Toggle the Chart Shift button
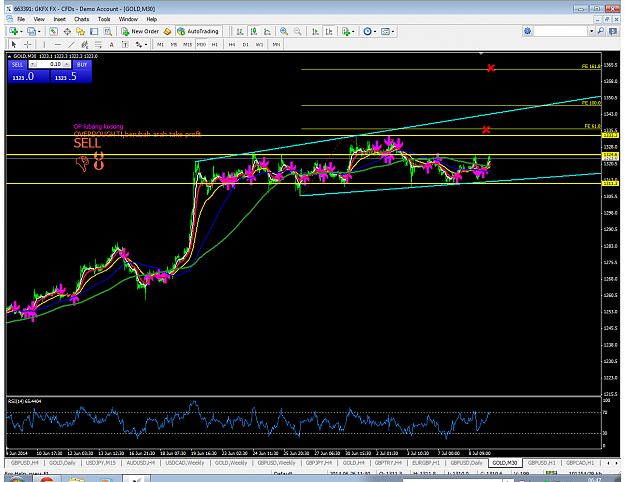The width and height of the screenshot is (625, 482). coord(329,31)
